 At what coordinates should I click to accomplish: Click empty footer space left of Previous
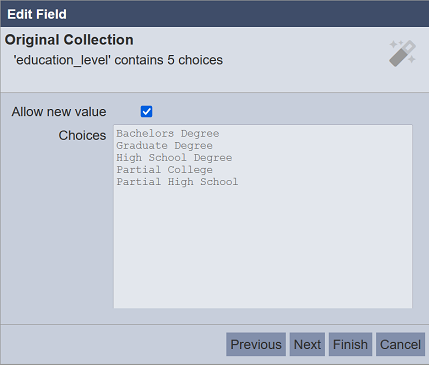point(113,344)
